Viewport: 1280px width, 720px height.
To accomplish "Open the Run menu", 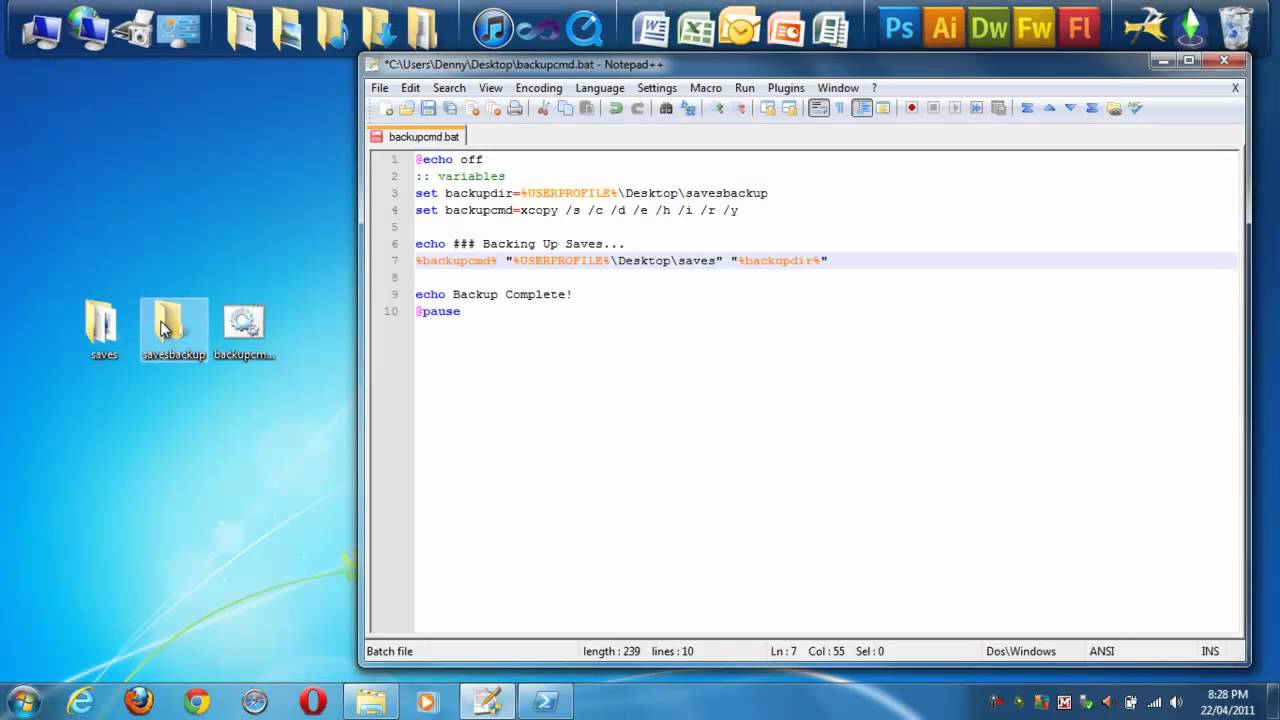I will pos(745,88).
